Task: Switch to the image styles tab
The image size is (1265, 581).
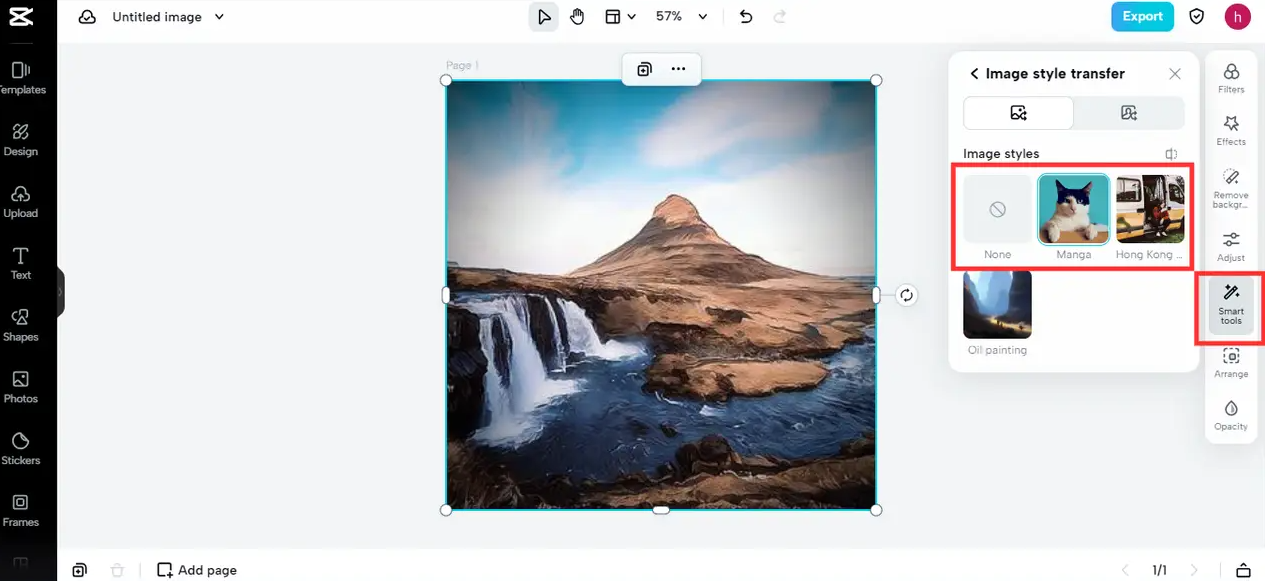Action: point(1019,113)
